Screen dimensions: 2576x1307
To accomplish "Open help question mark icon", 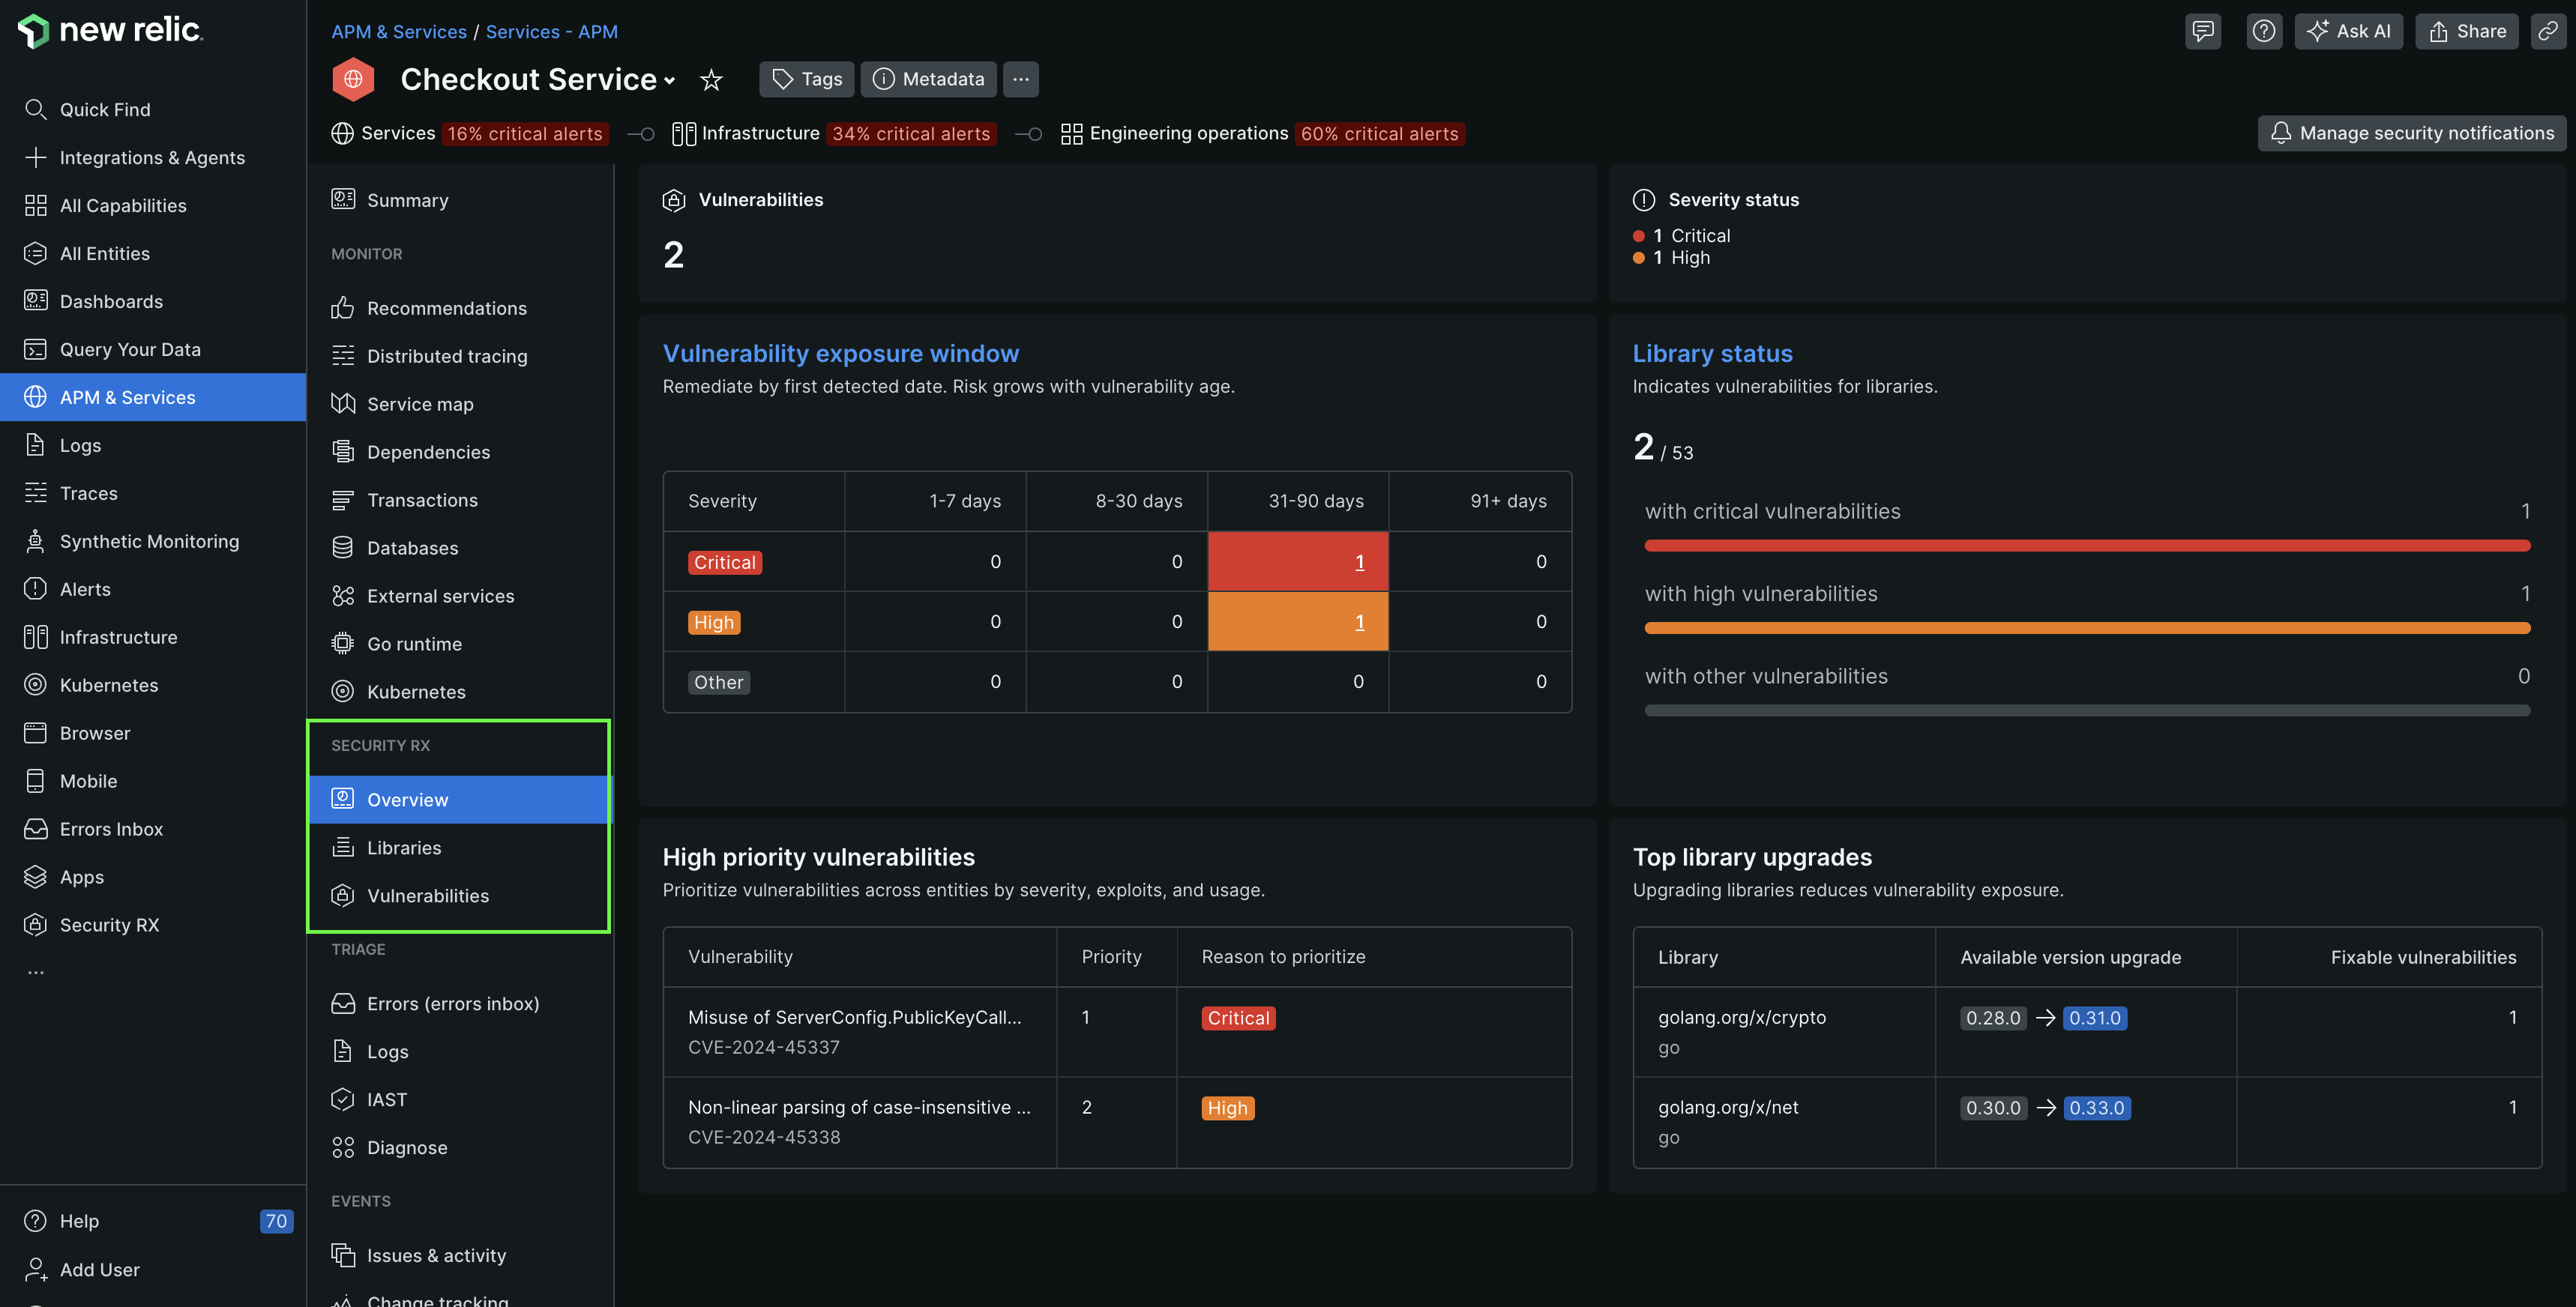I will click(2264, 31).
